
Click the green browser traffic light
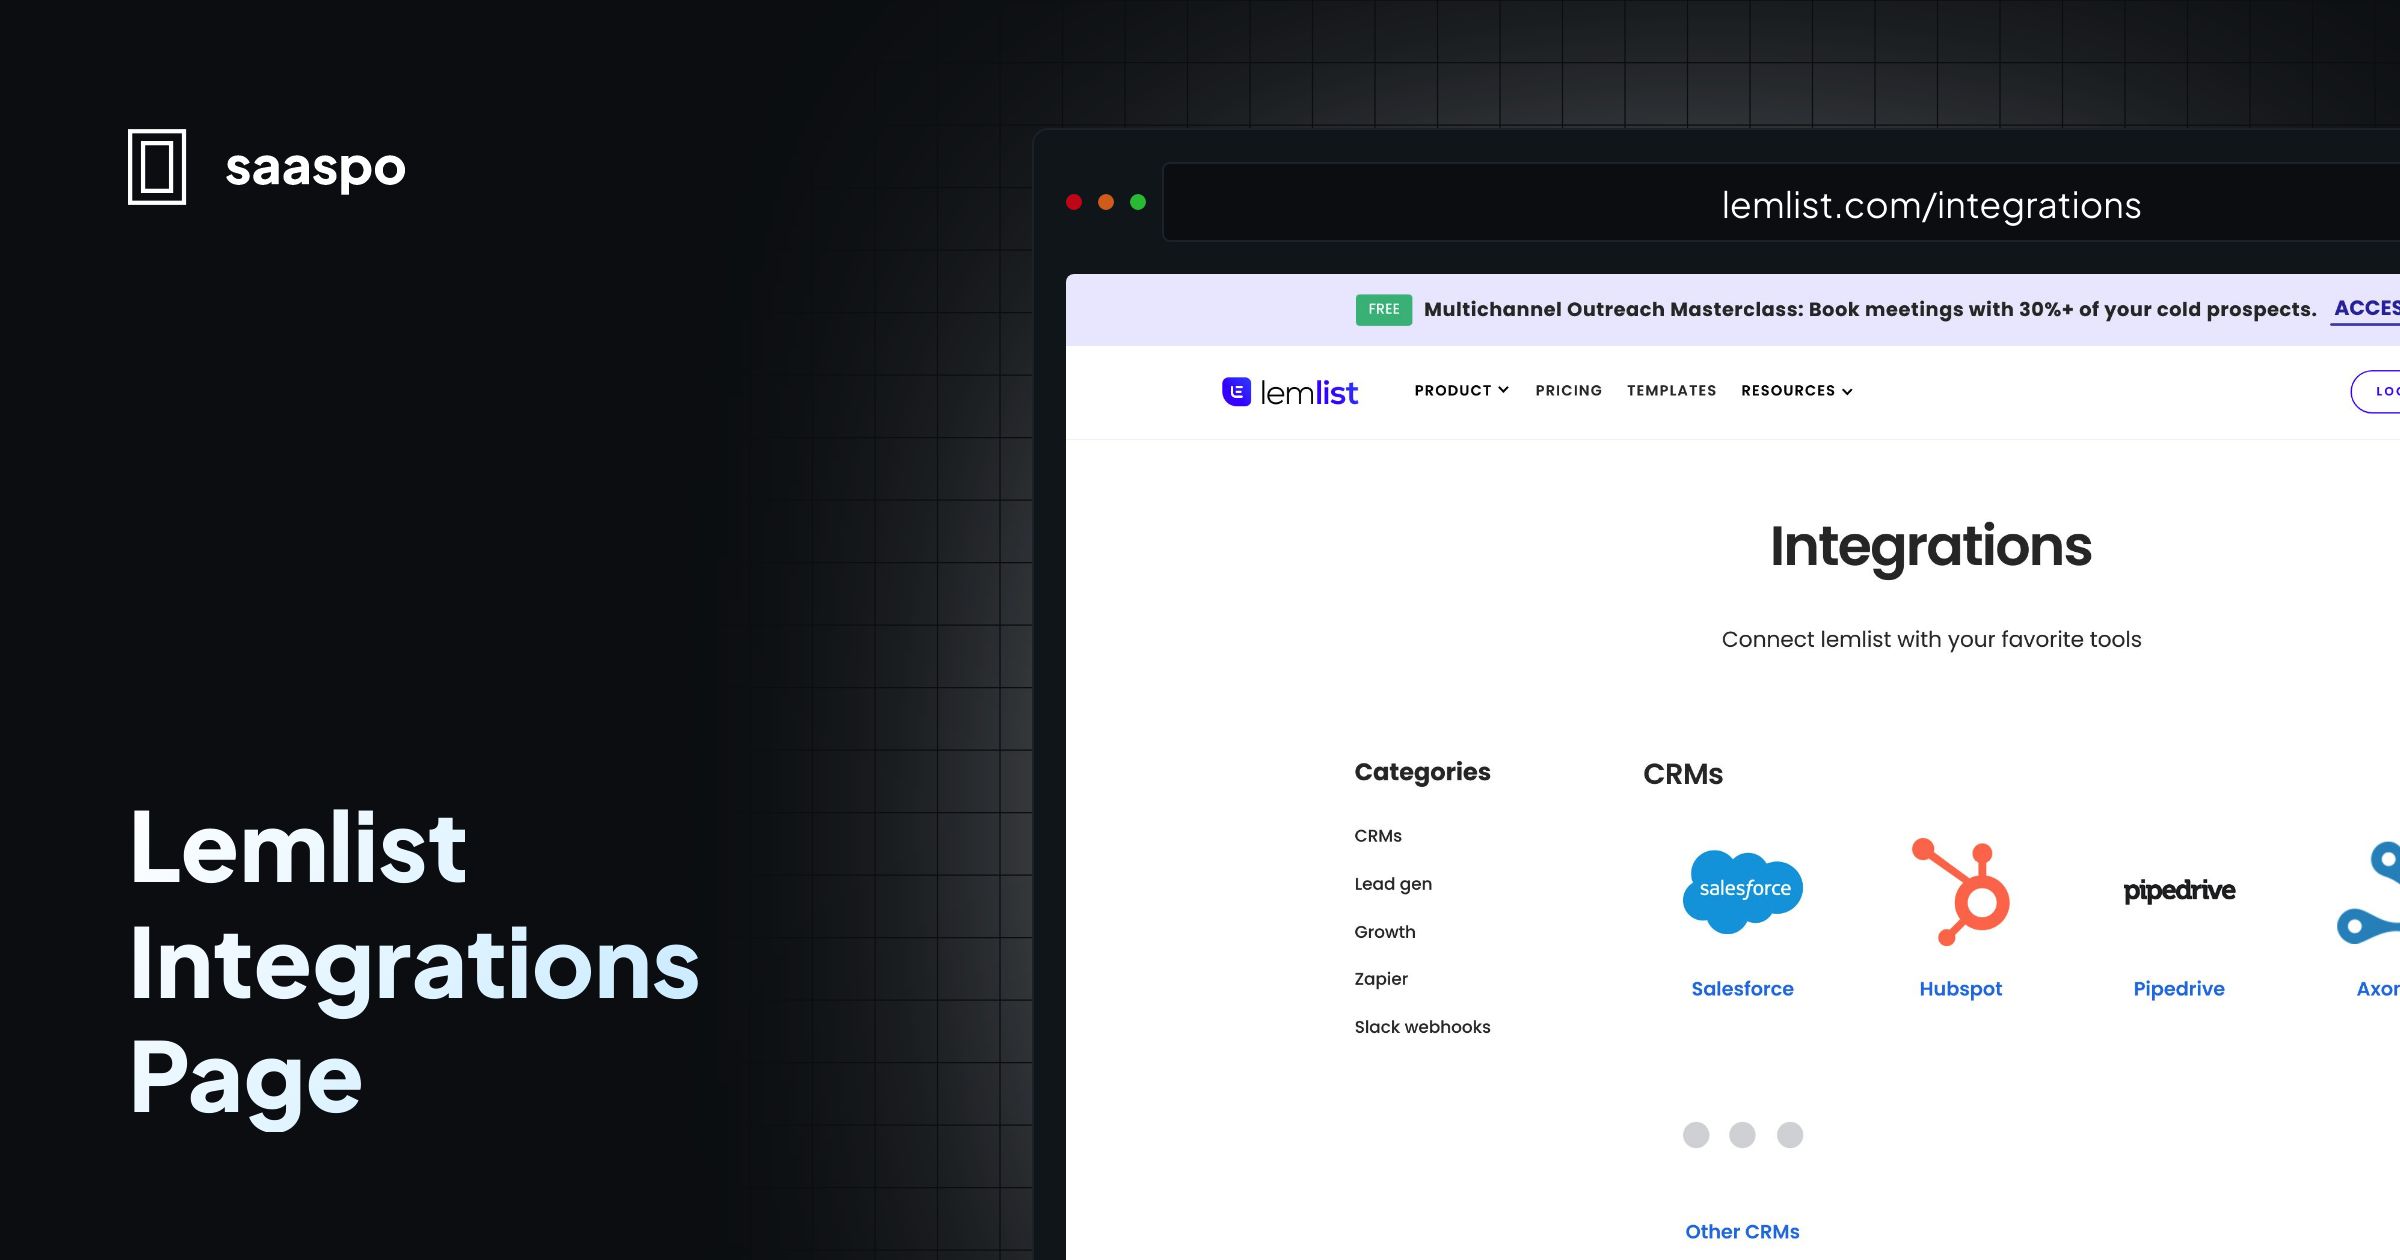click(x=1137, y=201)
